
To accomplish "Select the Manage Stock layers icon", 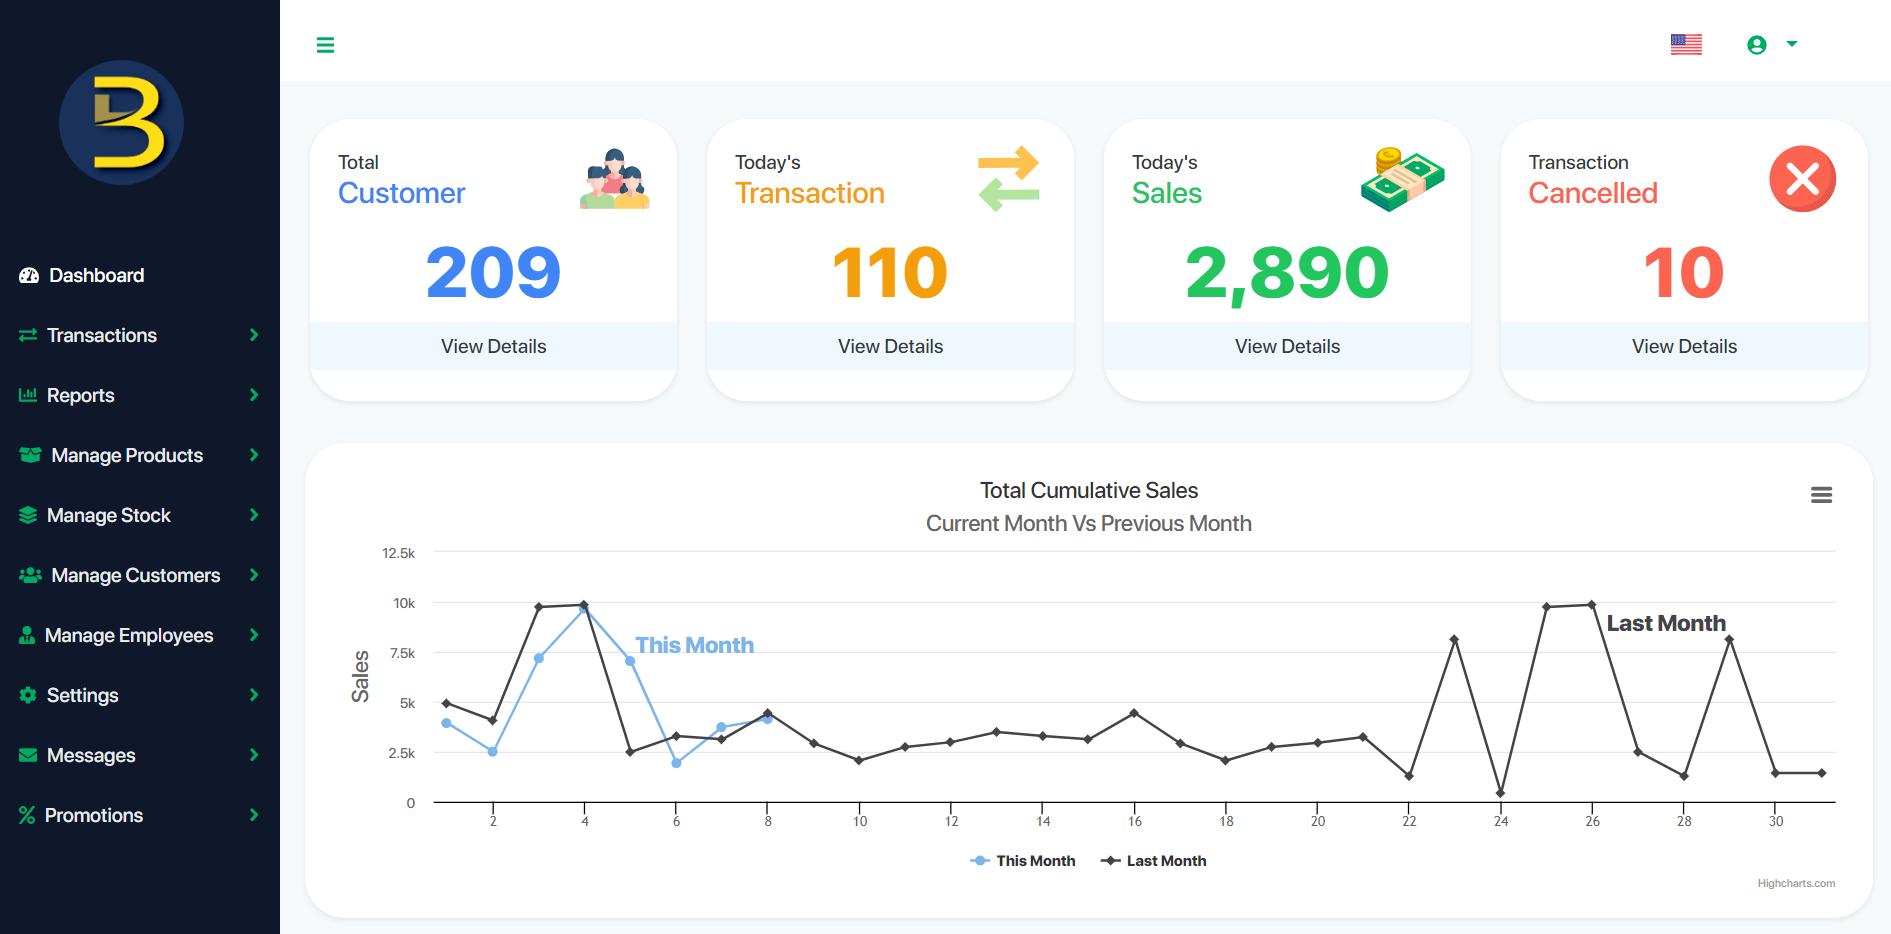I will tap(28, 515).
